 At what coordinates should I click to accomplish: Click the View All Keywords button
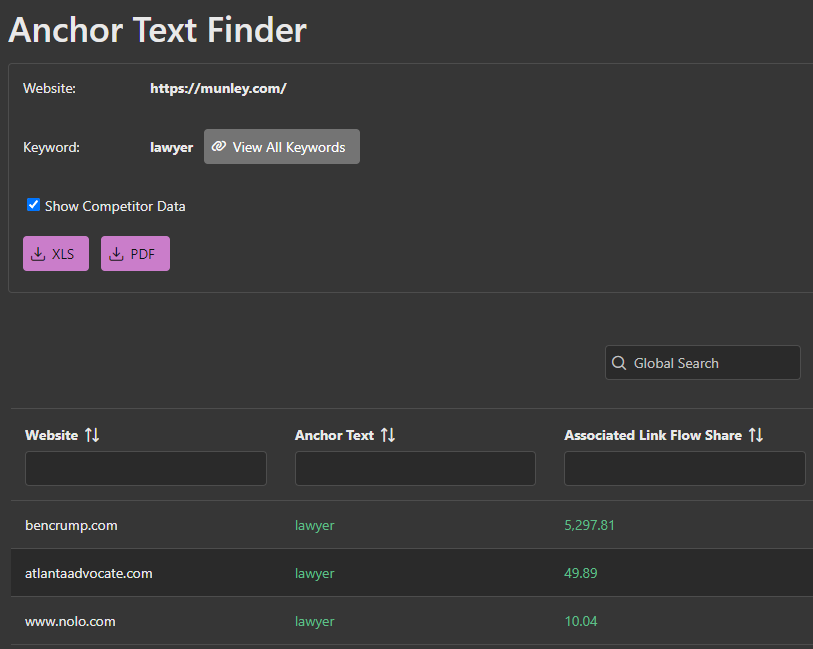click(x=281, y=146)
